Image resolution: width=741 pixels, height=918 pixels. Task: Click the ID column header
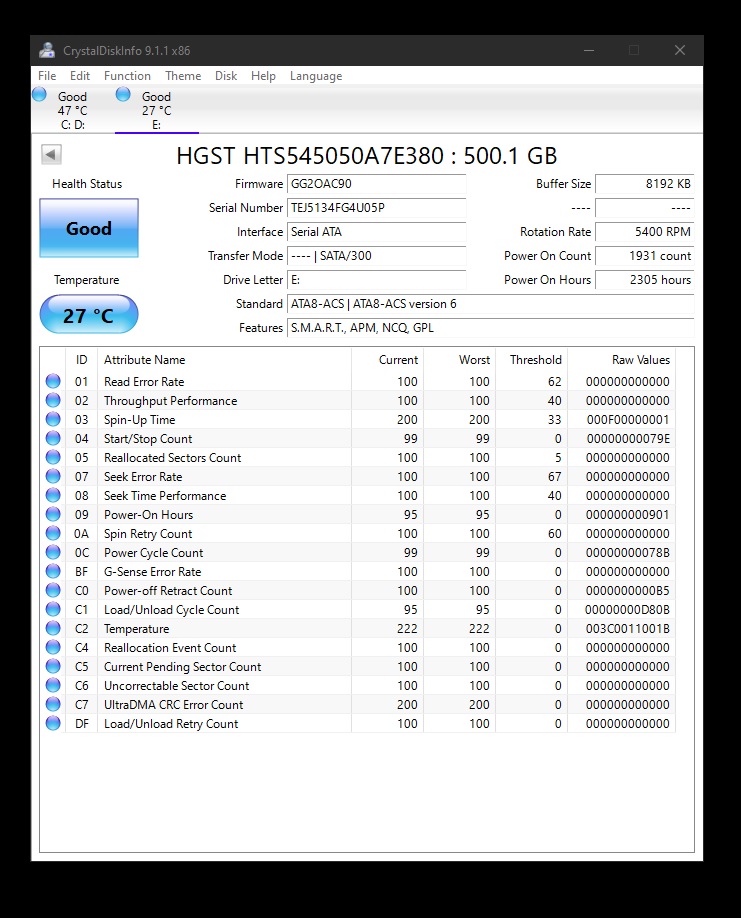[x=81, y=359]
